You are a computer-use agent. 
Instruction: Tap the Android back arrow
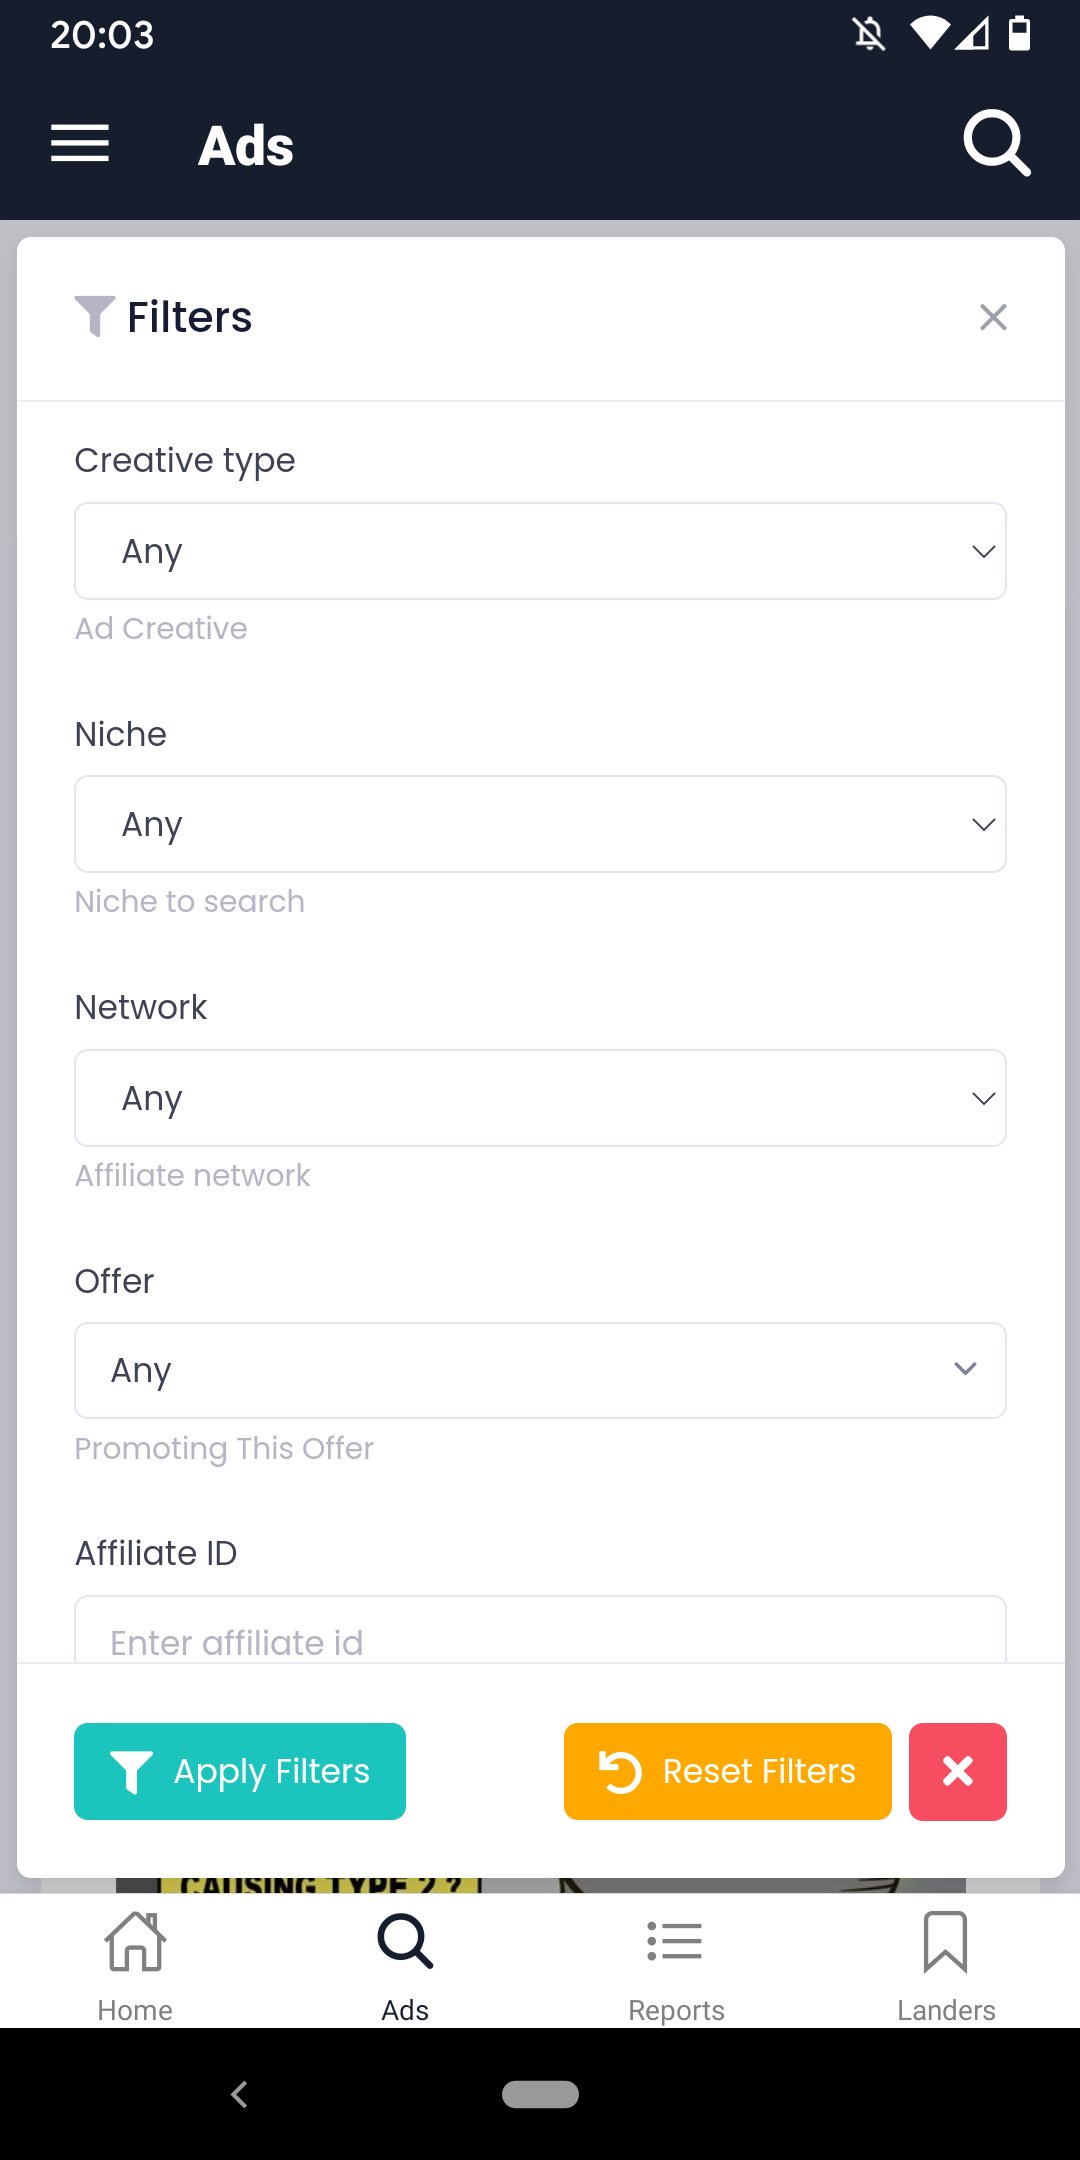point(239,2094)
